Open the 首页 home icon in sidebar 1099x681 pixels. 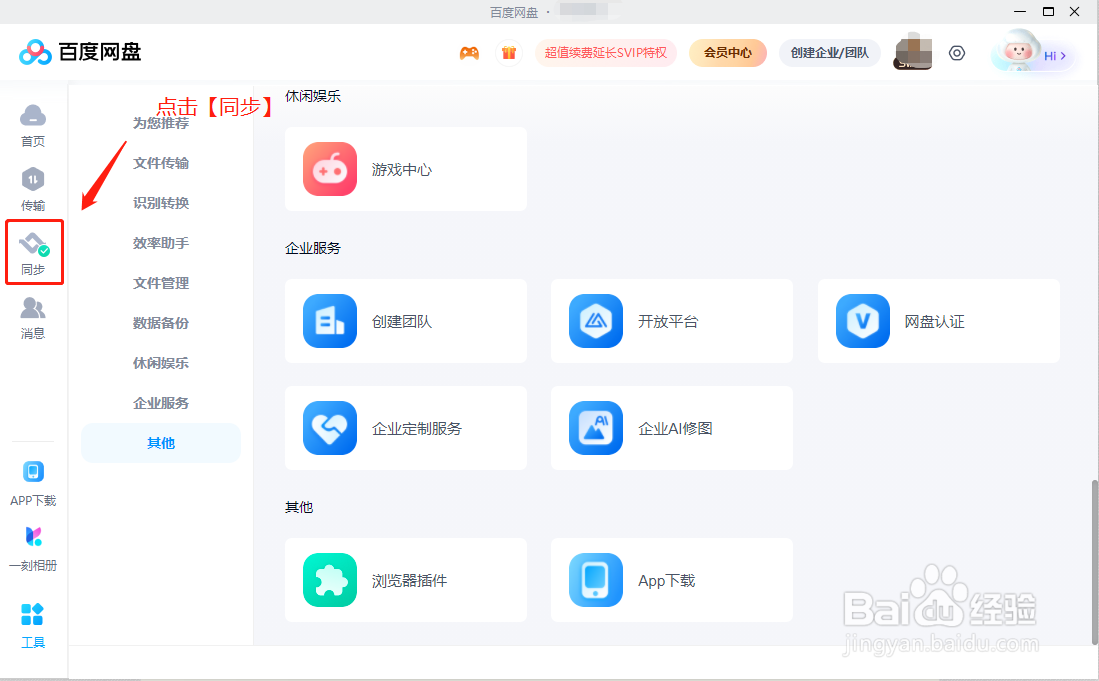pos(33,116)
